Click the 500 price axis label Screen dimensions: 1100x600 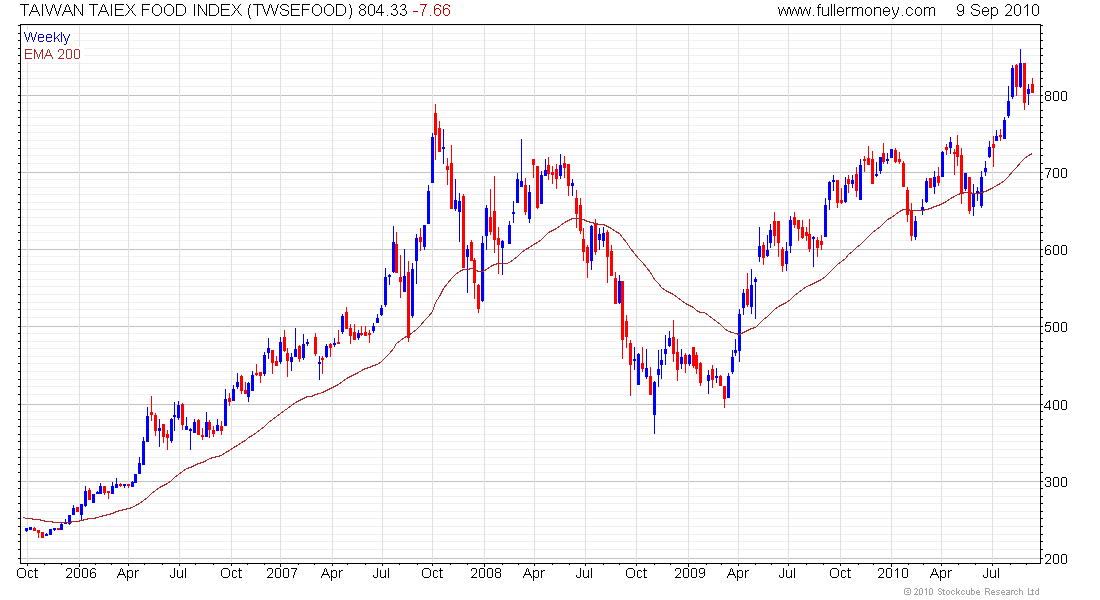(1056, 328)
